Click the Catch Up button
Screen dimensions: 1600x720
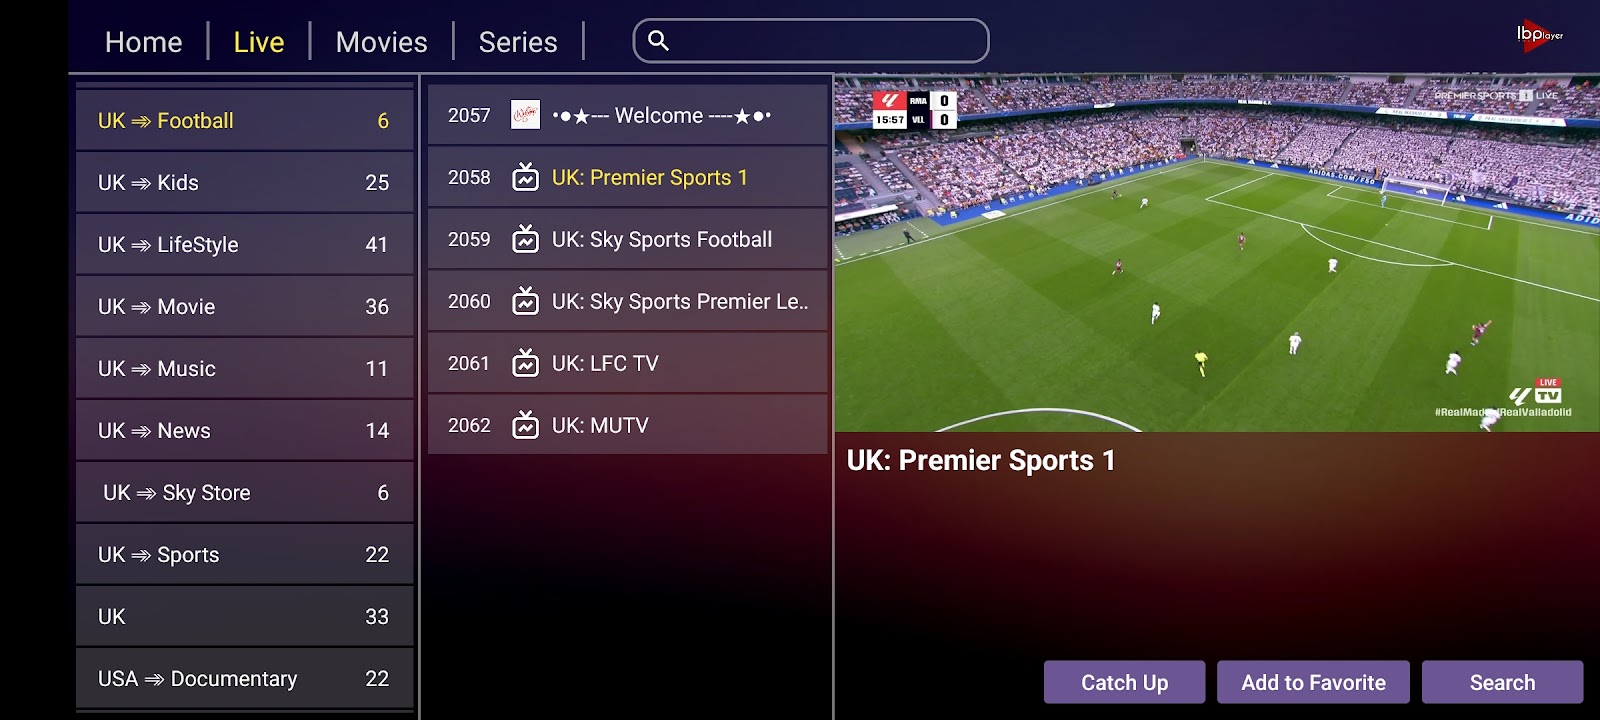(x=1124, y=682)
